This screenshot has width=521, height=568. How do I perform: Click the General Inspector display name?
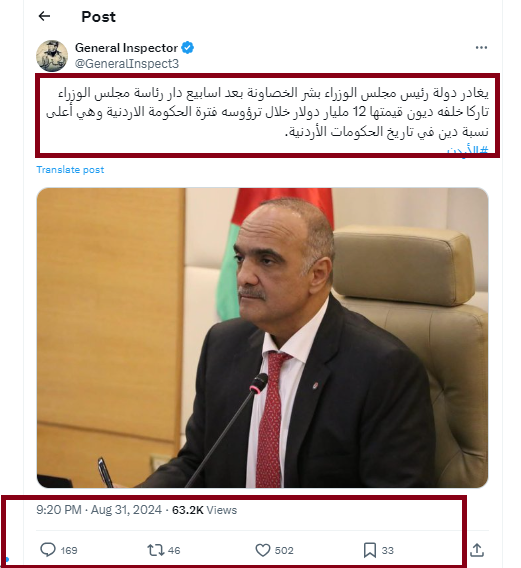126,47
